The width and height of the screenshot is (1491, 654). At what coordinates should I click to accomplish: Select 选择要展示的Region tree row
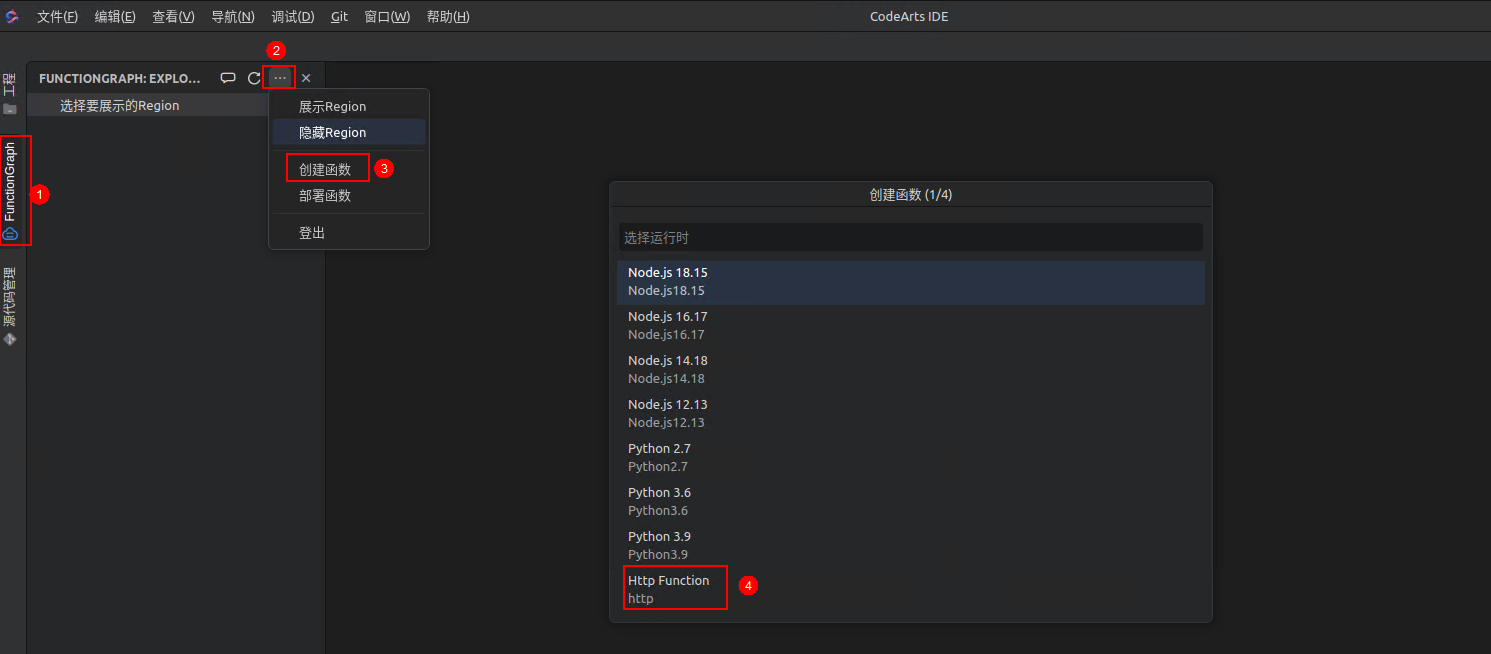pyautogui.click(x=147, y=105)
